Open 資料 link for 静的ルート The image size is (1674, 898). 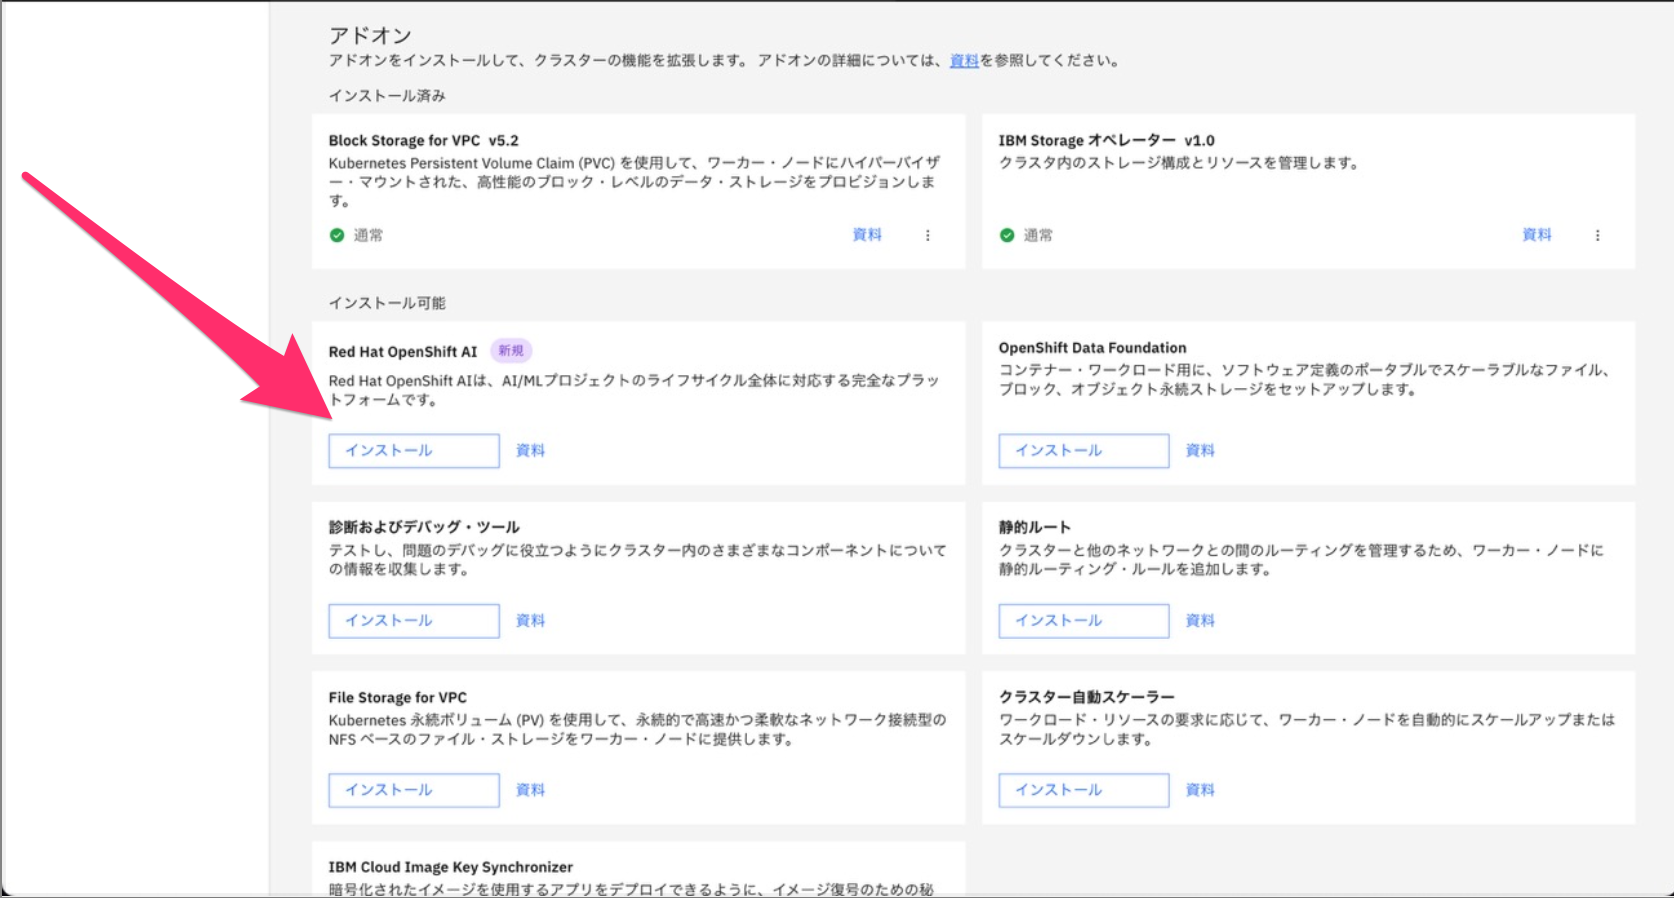(1200, 621)
